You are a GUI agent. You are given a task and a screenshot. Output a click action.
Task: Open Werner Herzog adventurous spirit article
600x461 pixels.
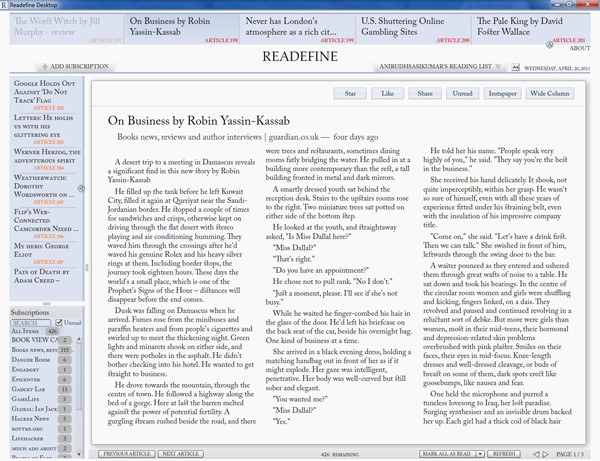point(46,159)
